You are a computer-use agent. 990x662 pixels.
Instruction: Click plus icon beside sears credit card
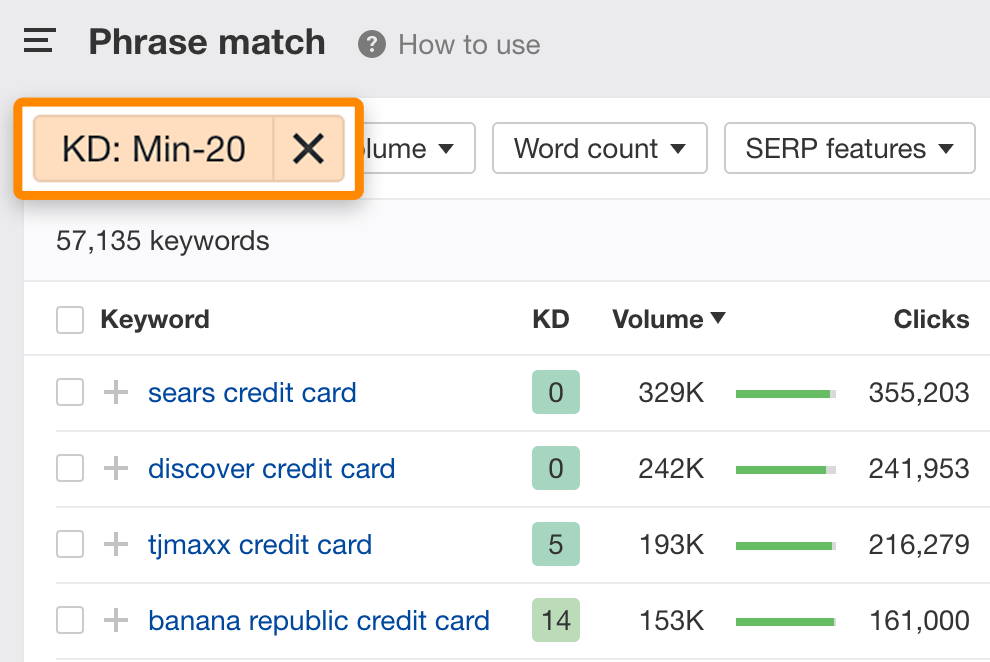coord(117,393)
